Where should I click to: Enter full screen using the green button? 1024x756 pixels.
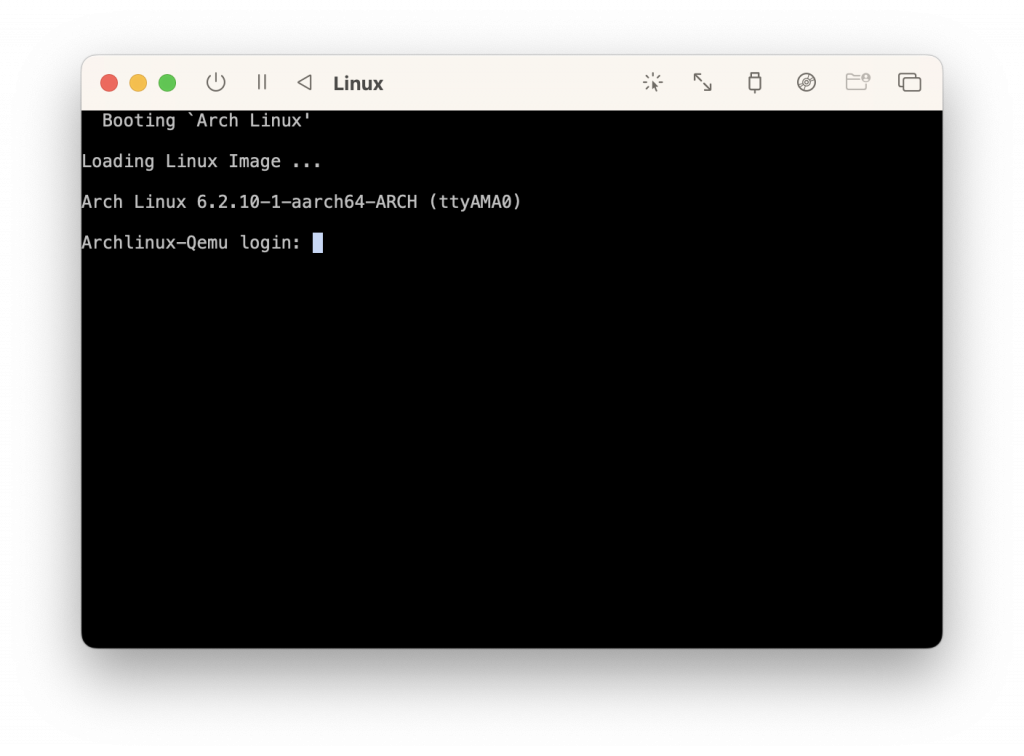[167, 83]
